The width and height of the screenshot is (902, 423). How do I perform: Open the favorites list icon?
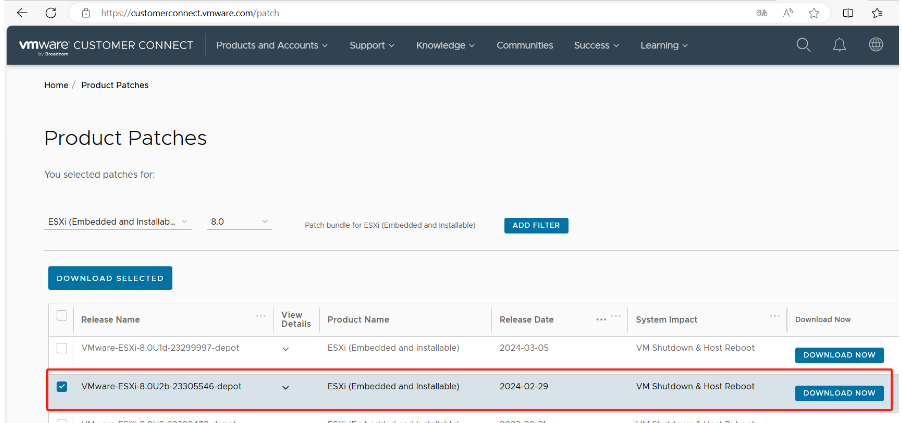[877, 13]
